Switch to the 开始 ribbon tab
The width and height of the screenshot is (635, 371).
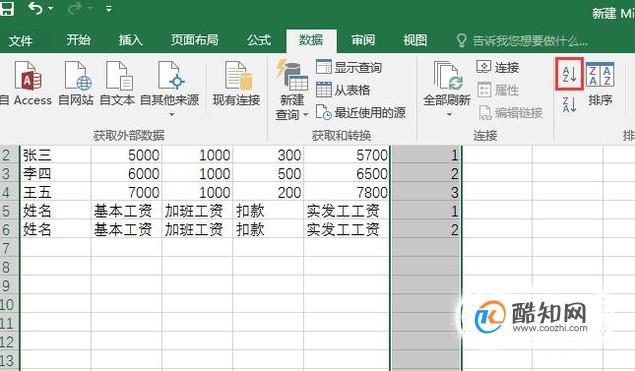[78, 40]
